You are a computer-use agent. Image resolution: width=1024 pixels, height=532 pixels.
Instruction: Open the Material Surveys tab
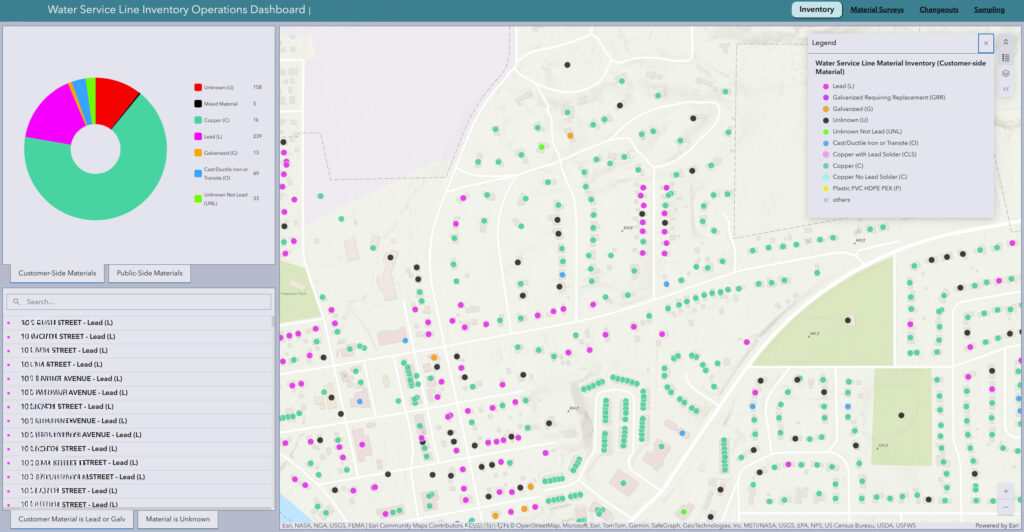(x=877, y=10)
